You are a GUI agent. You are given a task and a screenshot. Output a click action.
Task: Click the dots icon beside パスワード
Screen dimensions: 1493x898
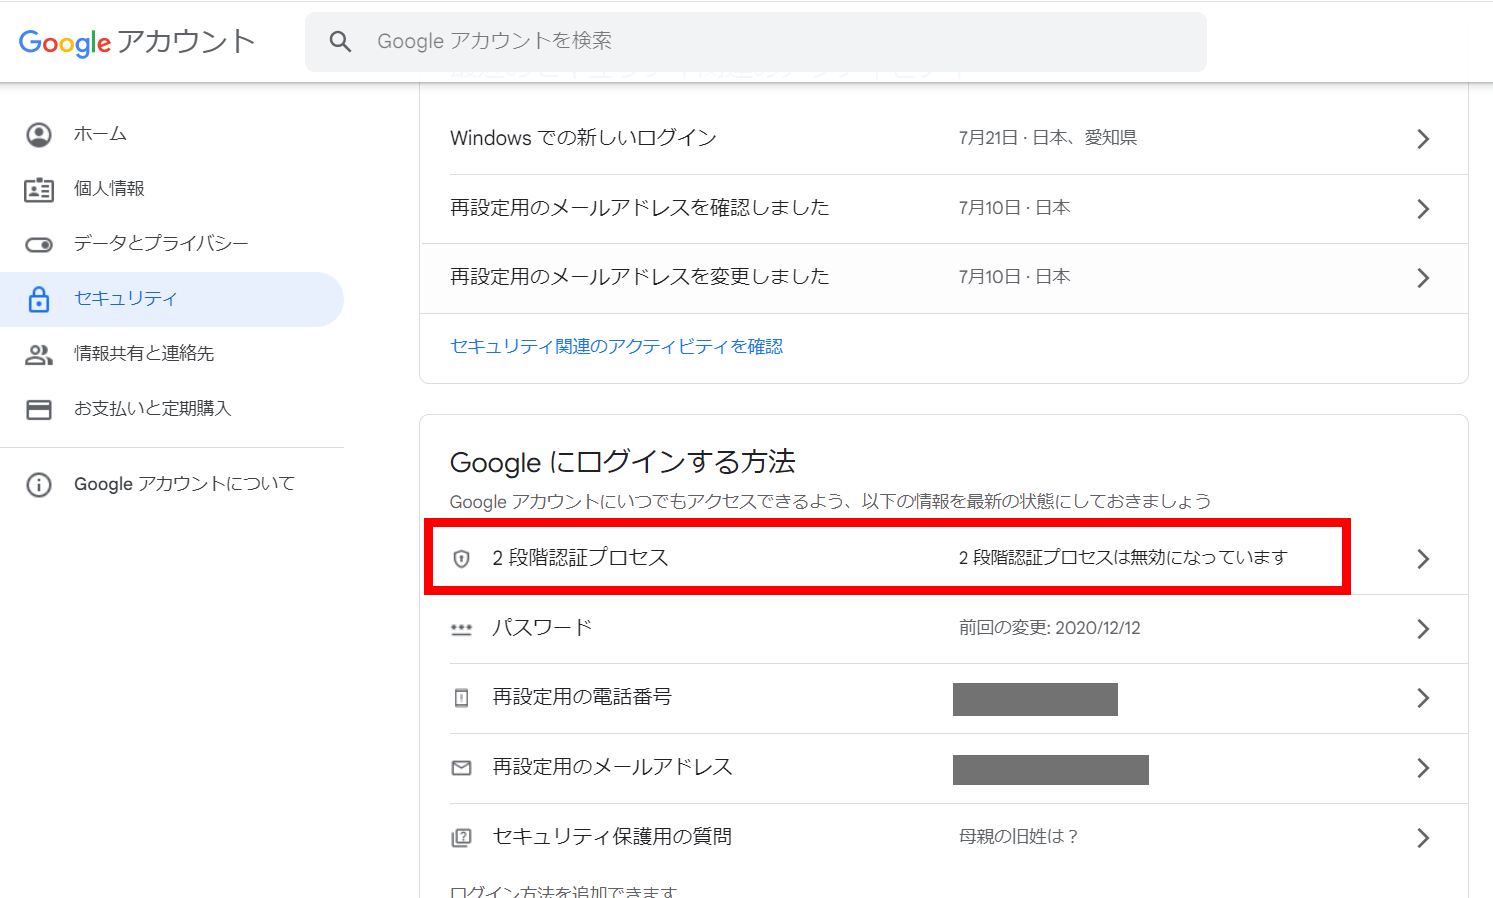click(461, 629)
